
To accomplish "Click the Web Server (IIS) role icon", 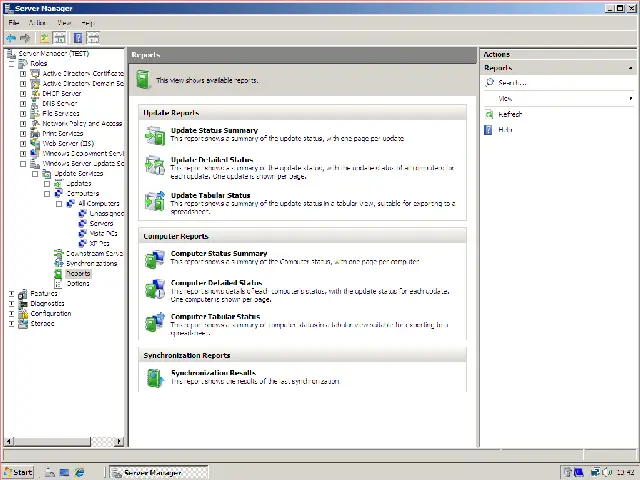I will (x=36, y=143).
